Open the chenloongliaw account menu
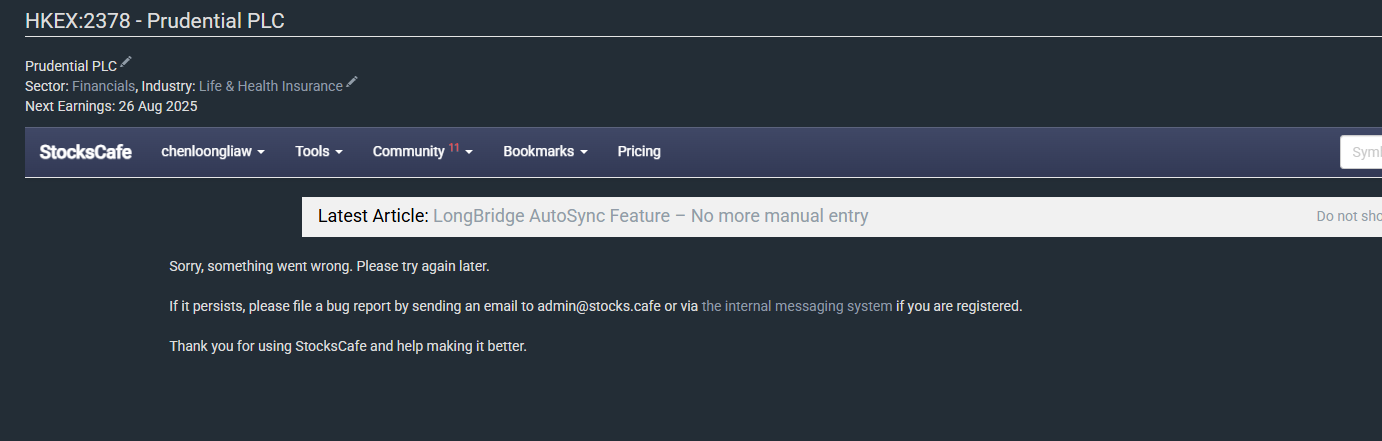 [x=213, y=151]
